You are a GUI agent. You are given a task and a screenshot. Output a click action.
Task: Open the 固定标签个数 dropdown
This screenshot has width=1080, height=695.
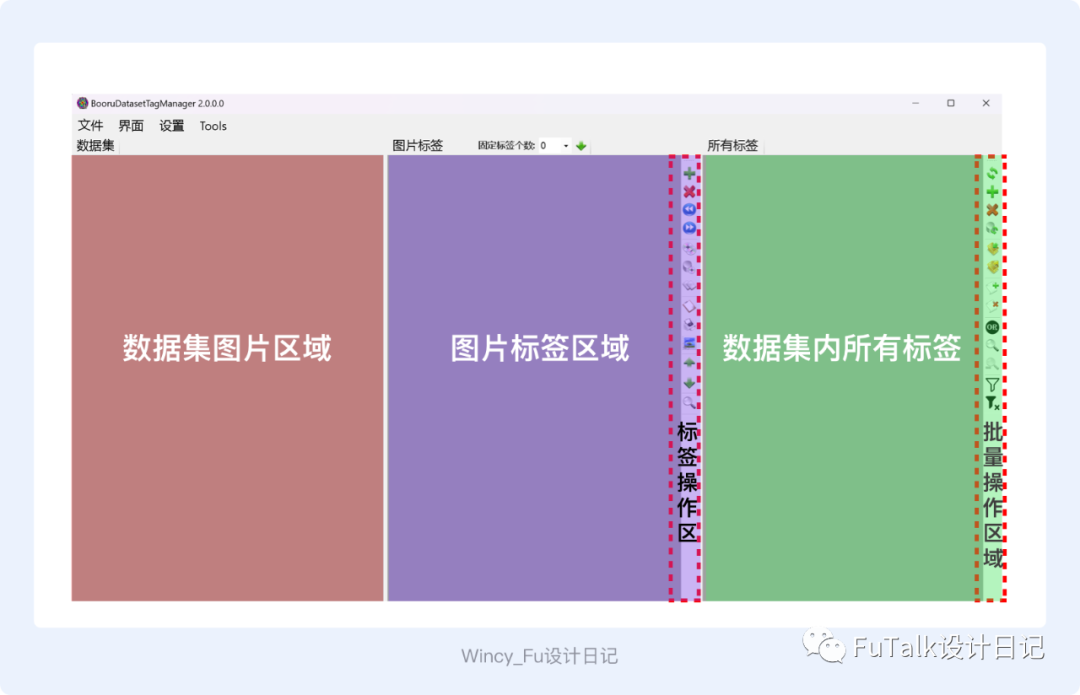(565, 144)
